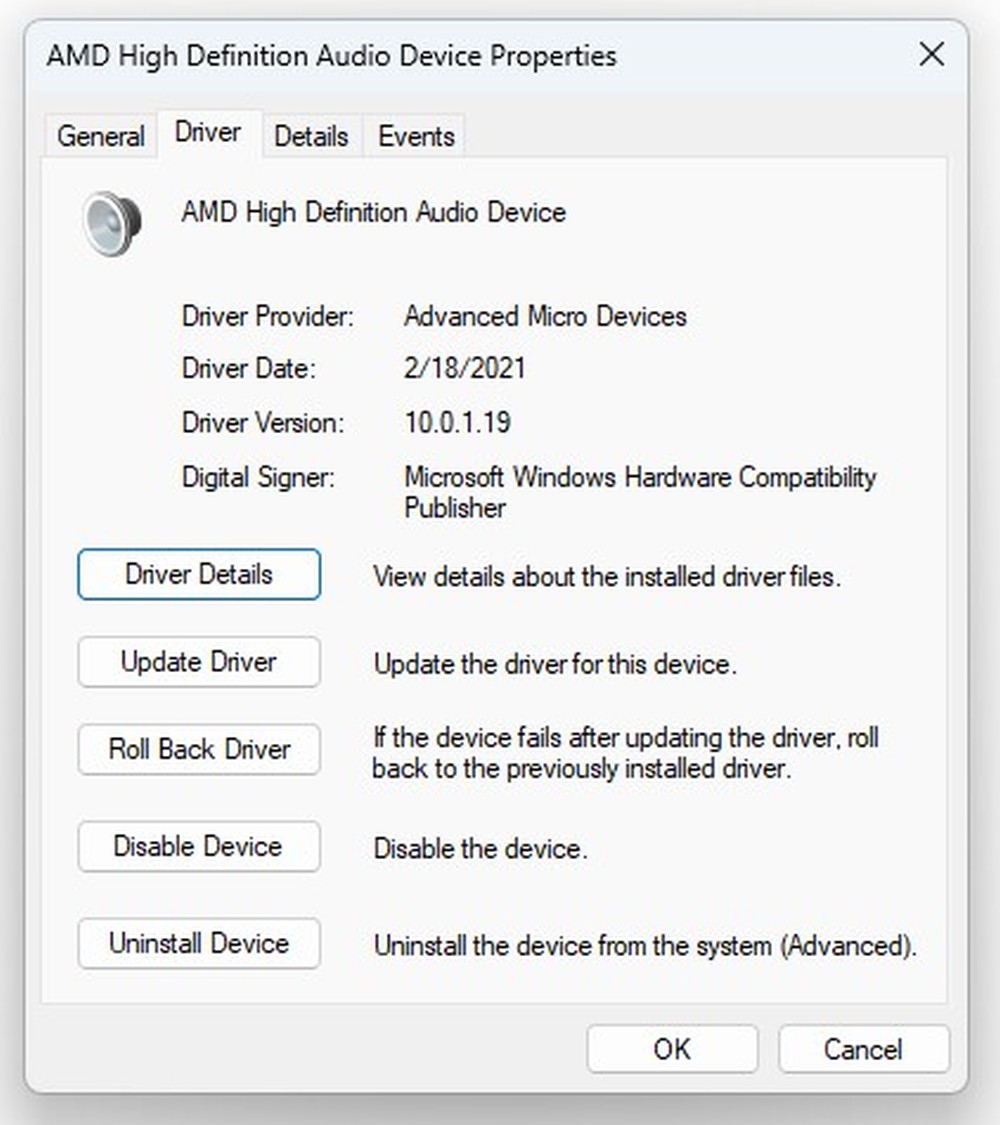Screen dimensions: 1000x1125
Task: Click the driver version 10.0.1.19
Action: tap(458, 422)
